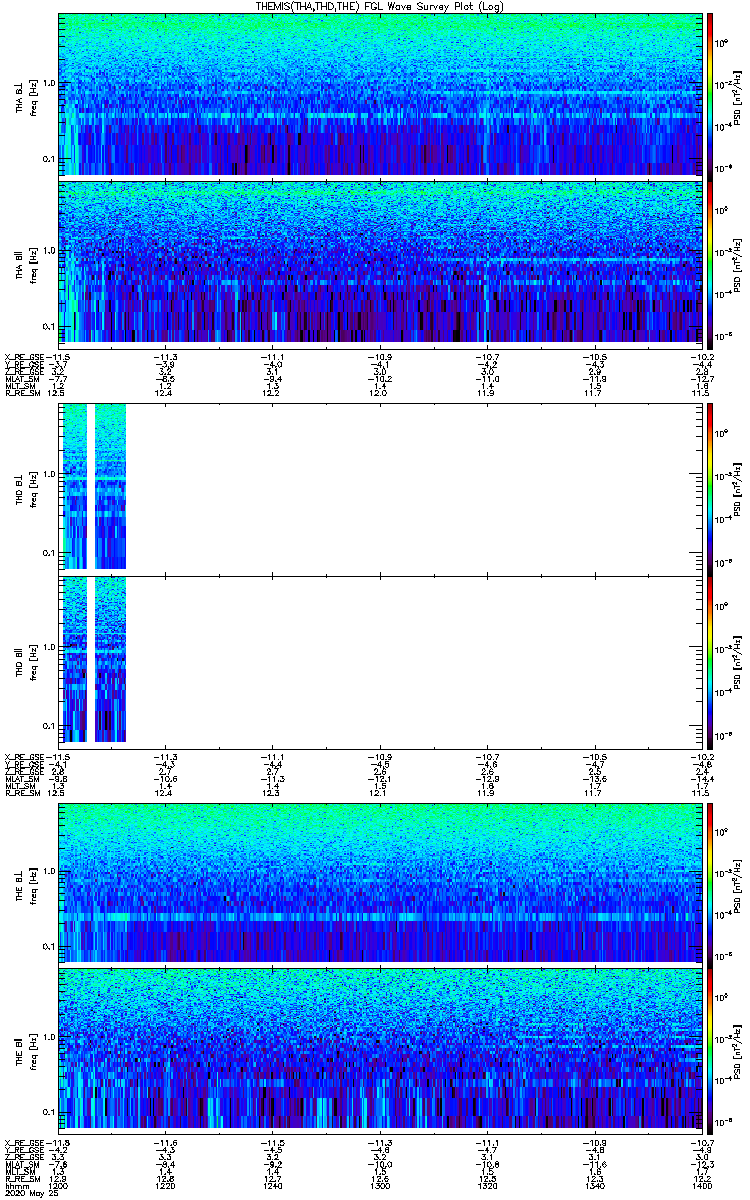Click the 1300 time tick label
Screen dimensions: 750x1200
(x=379, y=1185)
